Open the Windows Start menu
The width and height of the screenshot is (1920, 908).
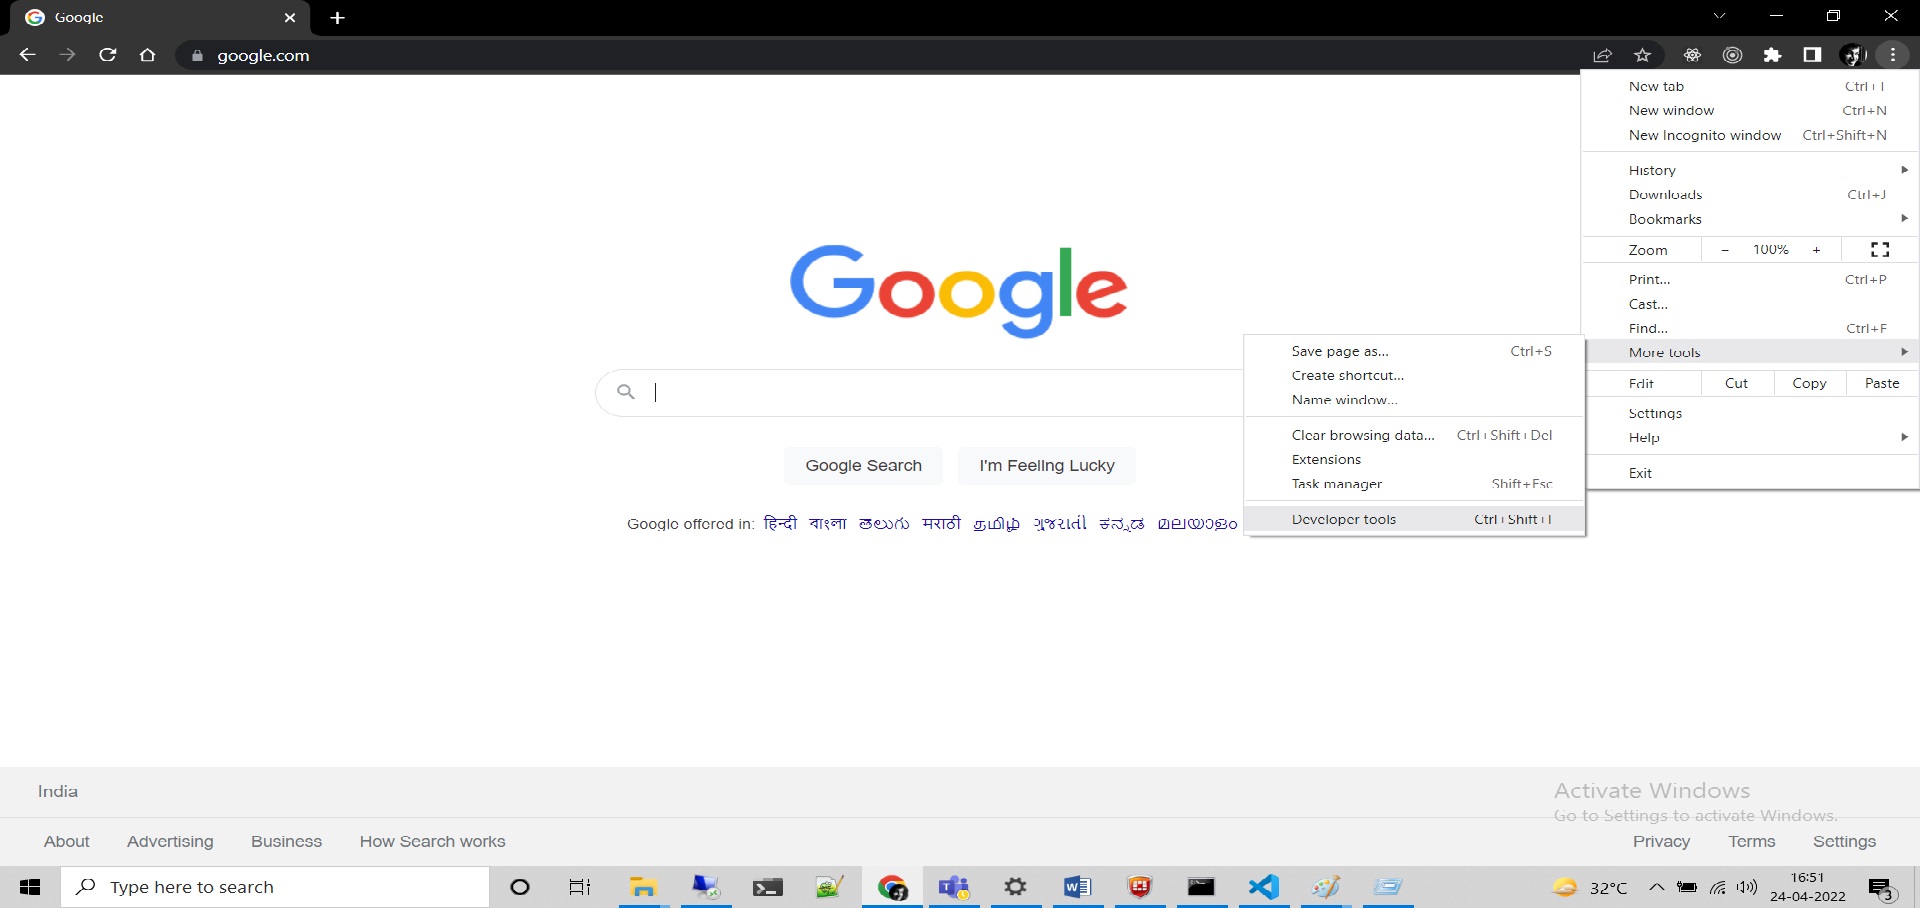(x=30, y=887)
